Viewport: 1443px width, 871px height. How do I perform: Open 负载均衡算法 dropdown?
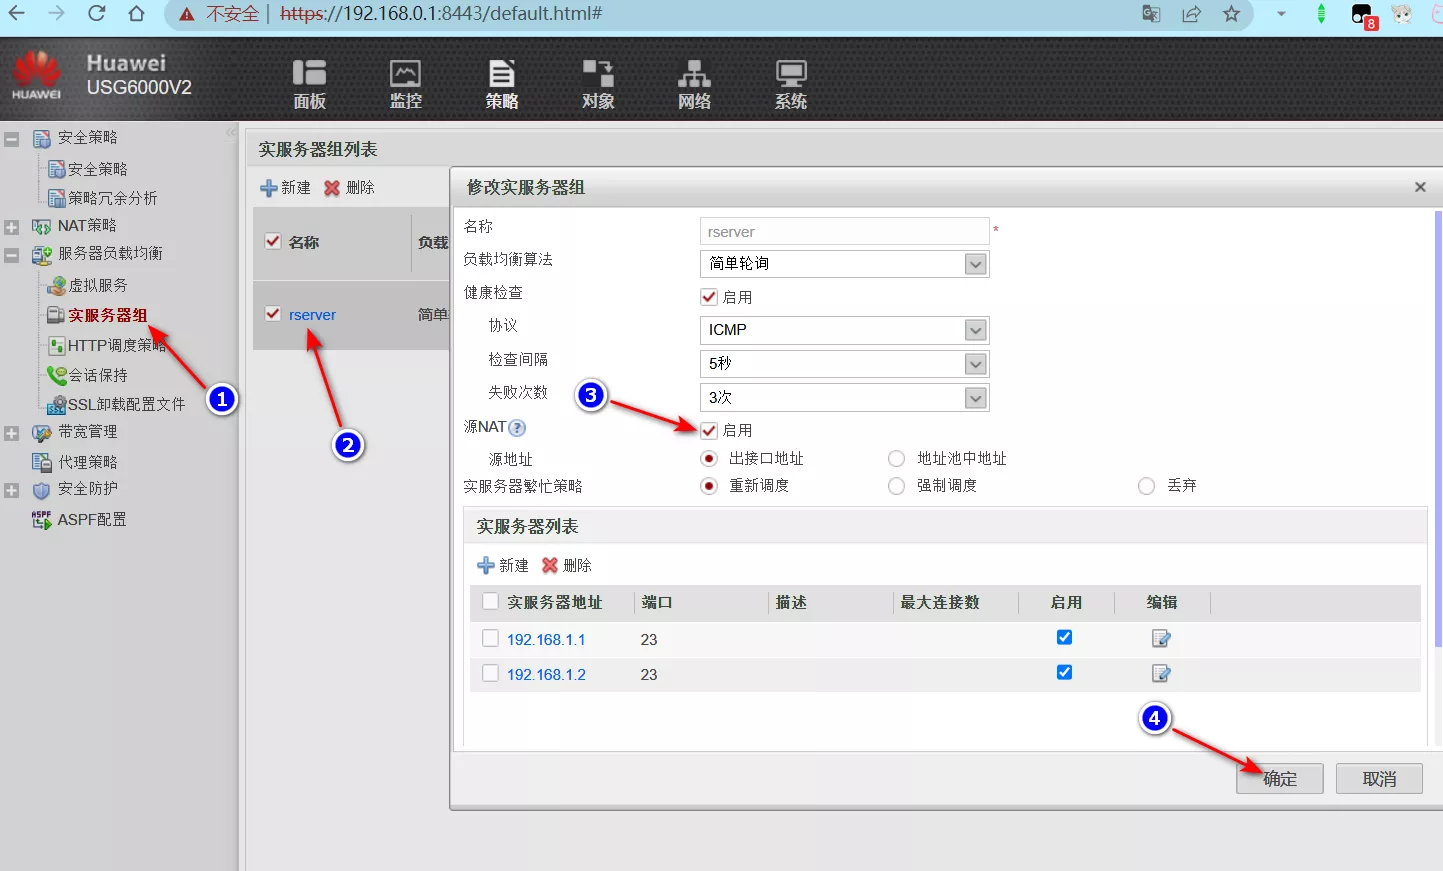click(x=975, y=264)
